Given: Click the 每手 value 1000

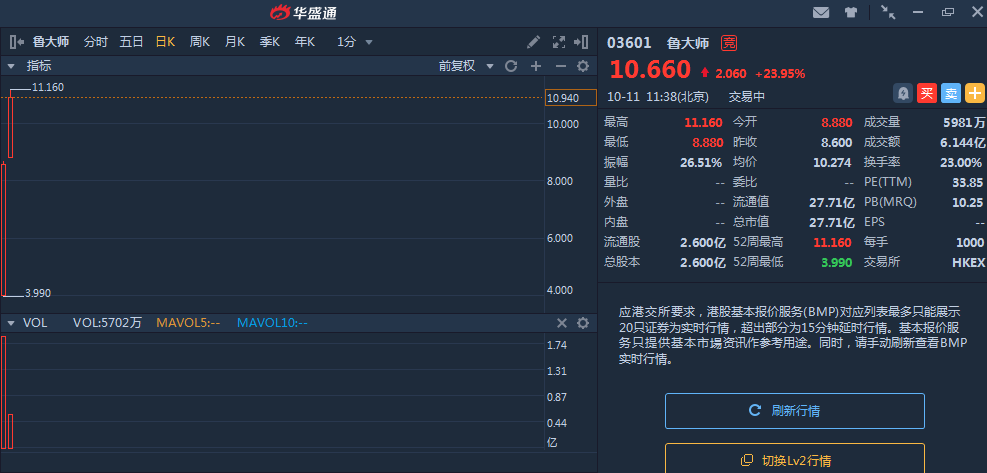Looking at the screenshot, I should point(970,242).
